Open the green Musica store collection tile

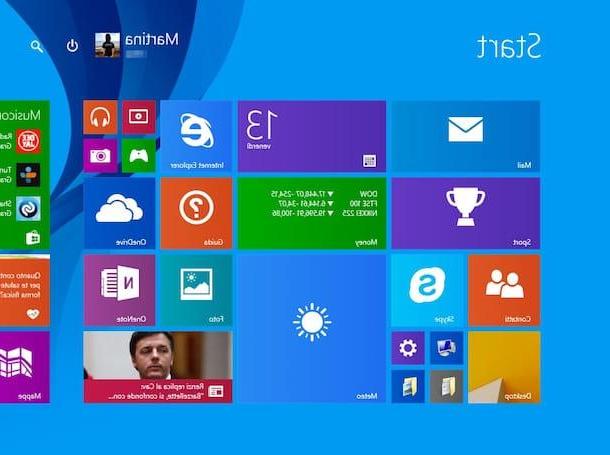click(25, 175)
